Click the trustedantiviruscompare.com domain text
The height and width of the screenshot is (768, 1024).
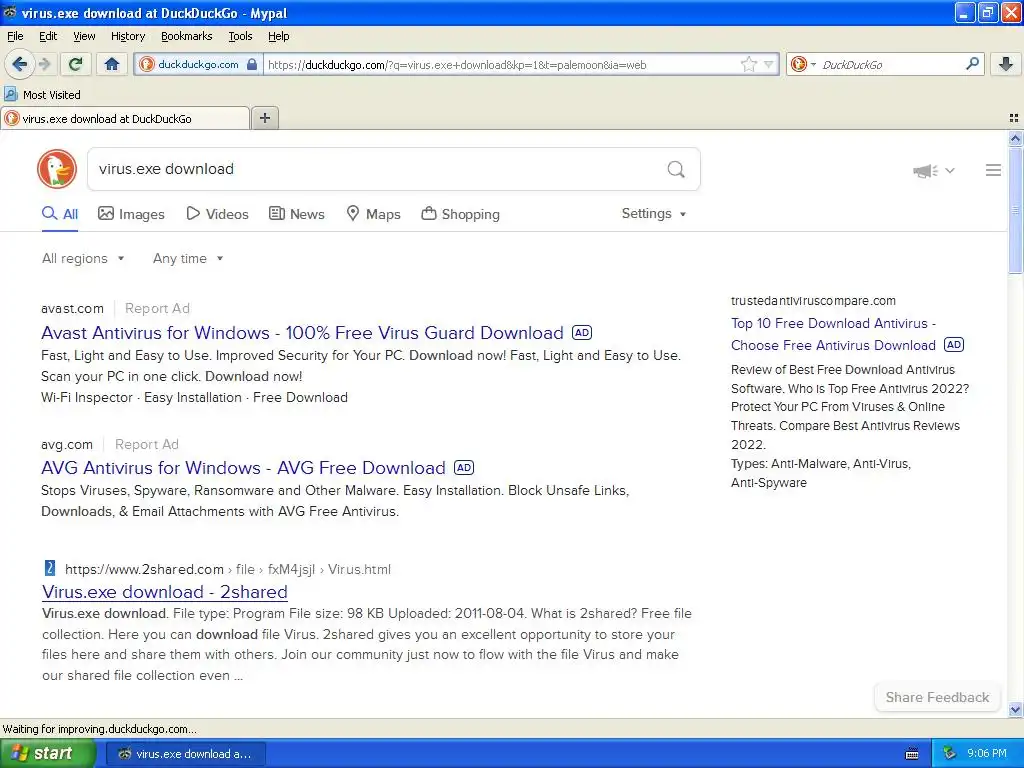click(x=813, y=301)
